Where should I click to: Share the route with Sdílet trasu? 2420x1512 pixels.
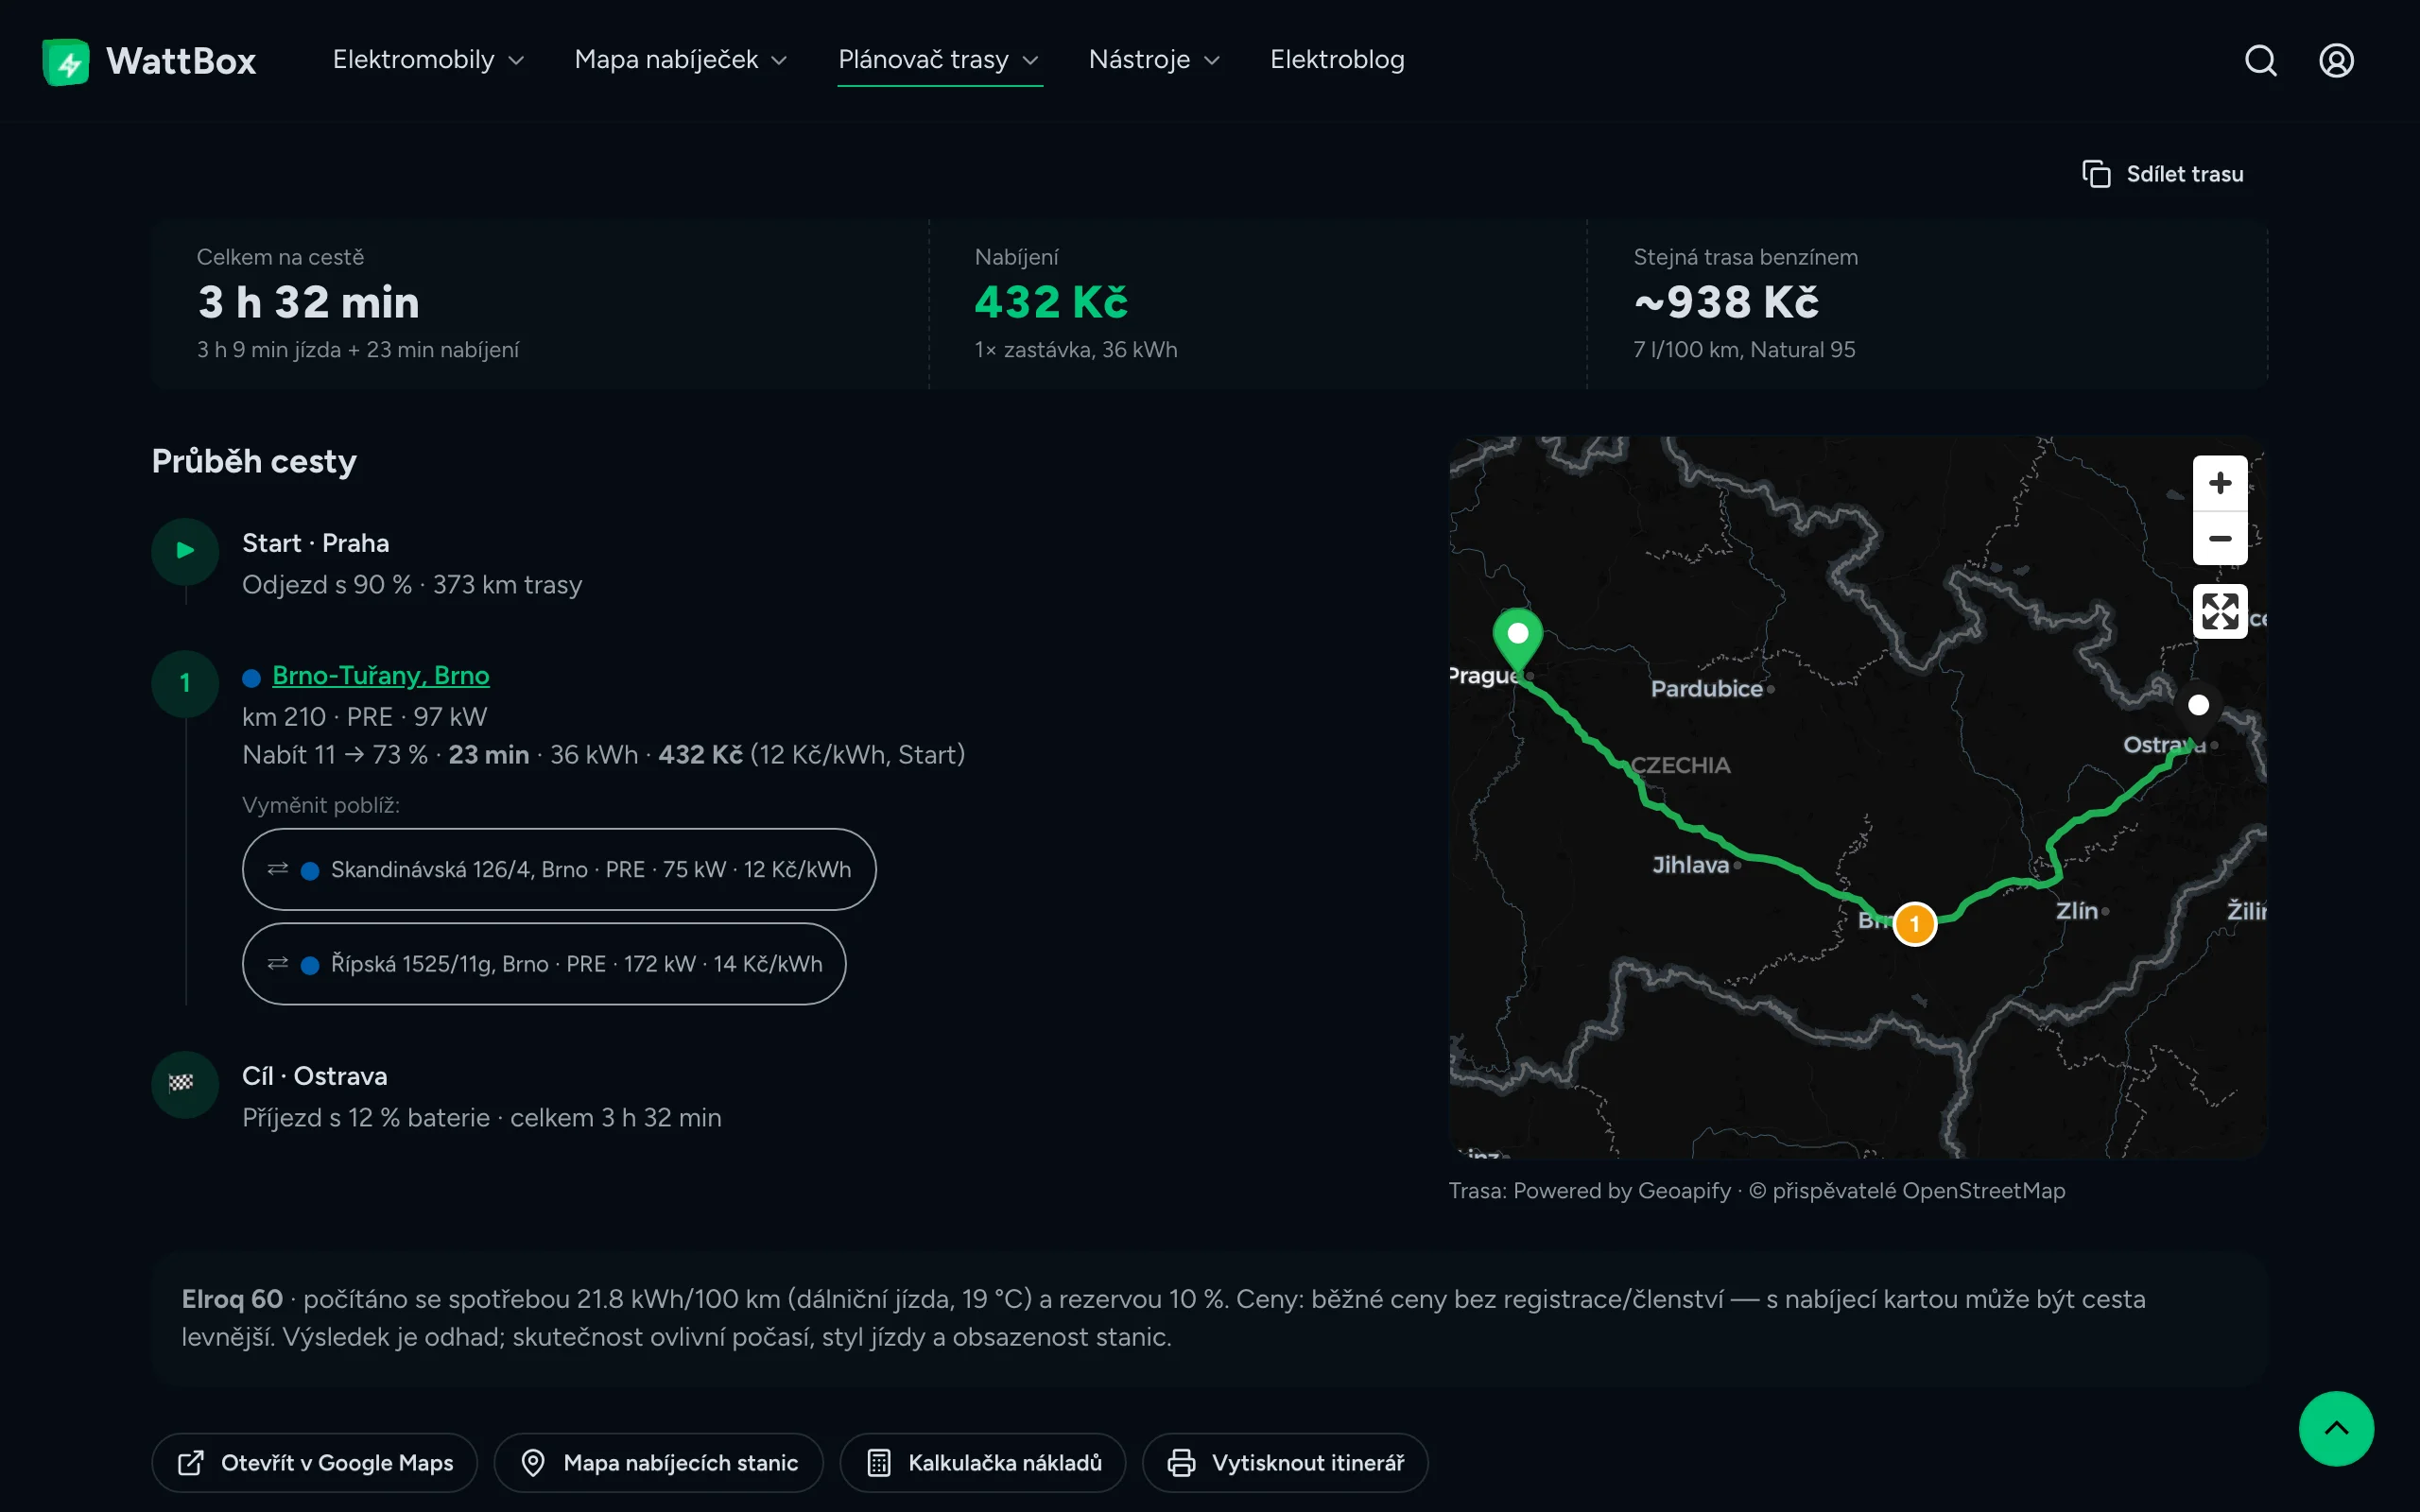(2162, 174)
